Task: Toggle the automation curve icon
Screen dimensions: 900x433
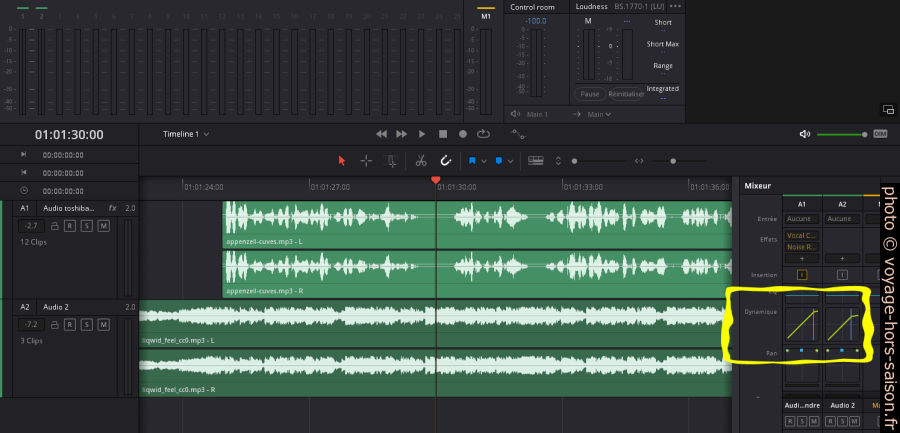Action: 518,134
